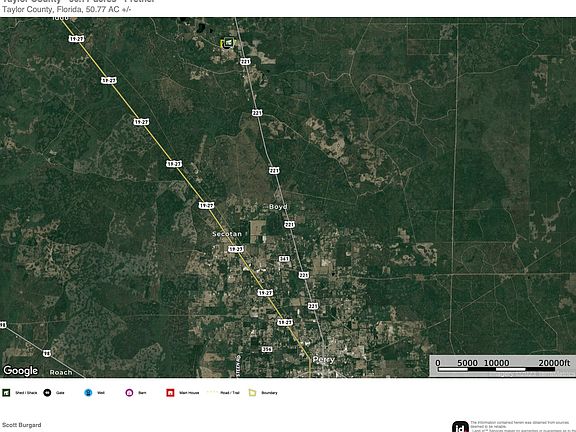Click the 356 route shield near Perry
The height and width of the screenshot is (432, 576).
click(267, 349)
